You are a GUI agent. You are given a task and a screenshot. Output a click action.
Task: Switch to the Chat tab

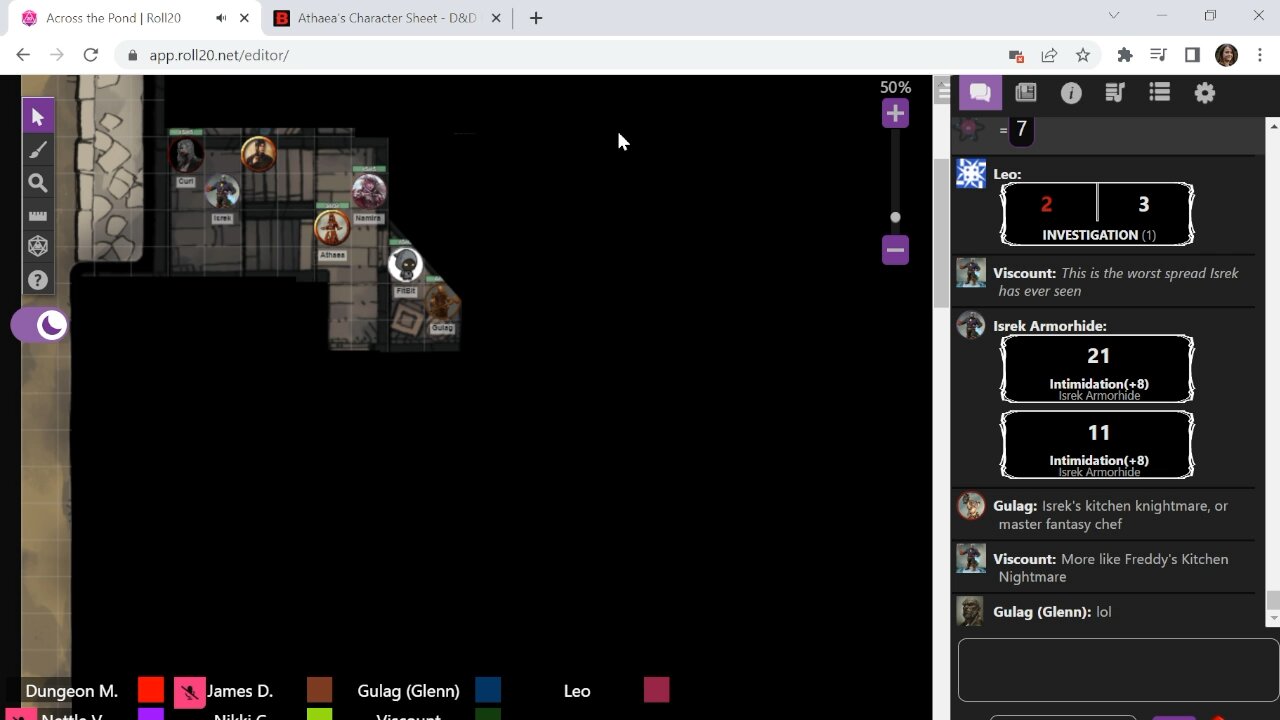pos(980,93)
